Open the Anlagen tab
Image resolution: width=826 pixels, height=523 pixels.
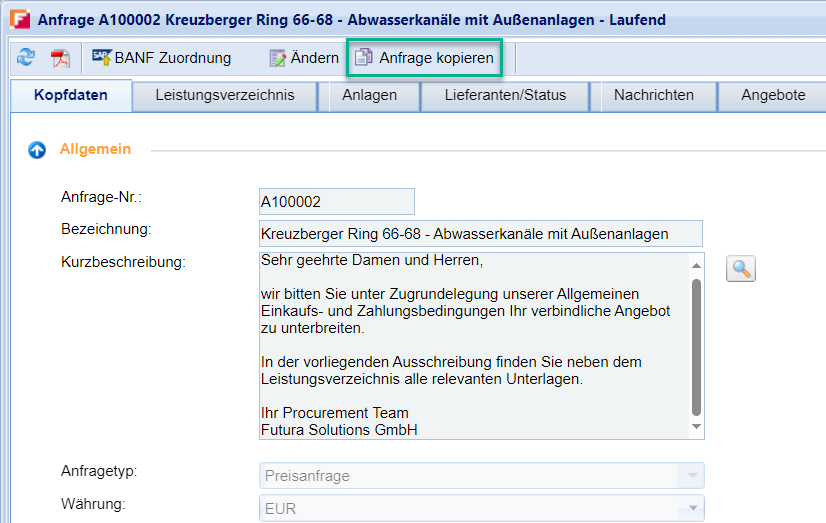369,96
